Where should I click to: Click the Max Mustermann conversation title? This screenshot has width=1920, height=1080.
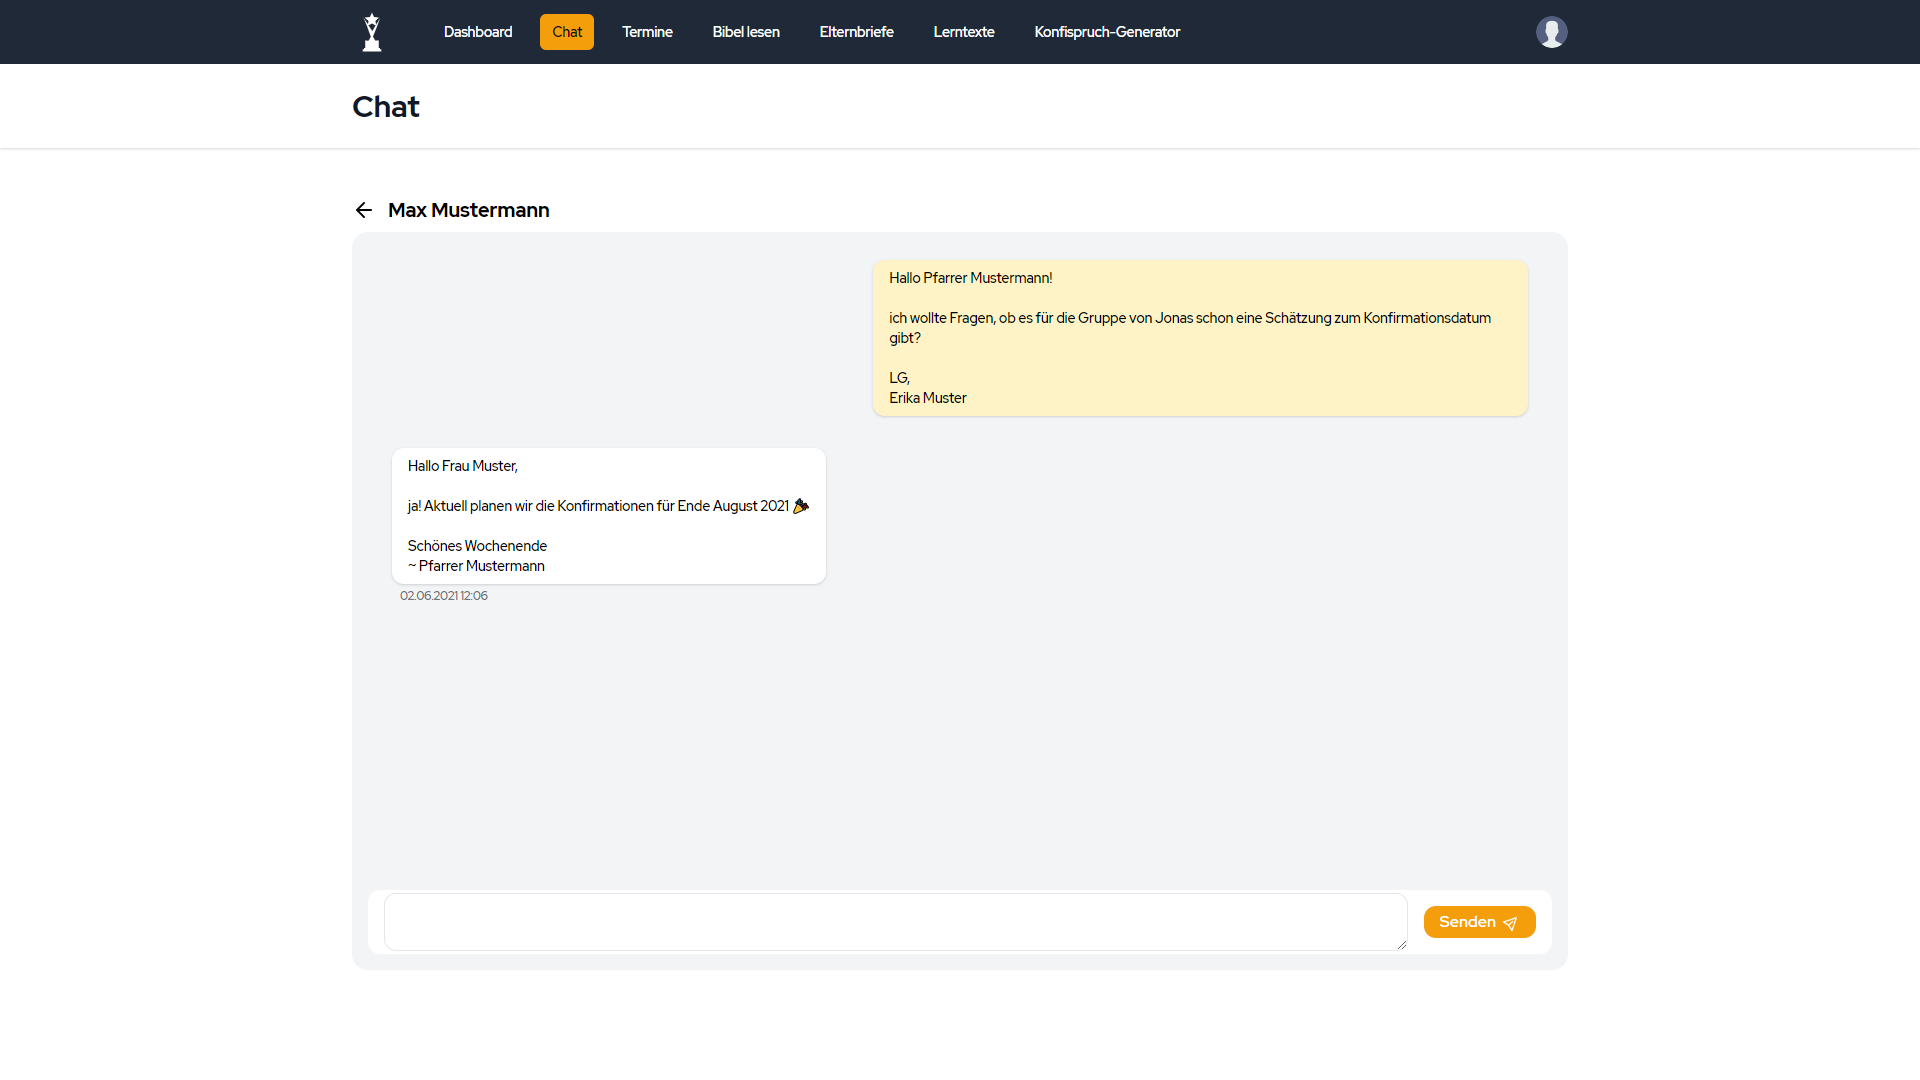click(x=468, y=210)
